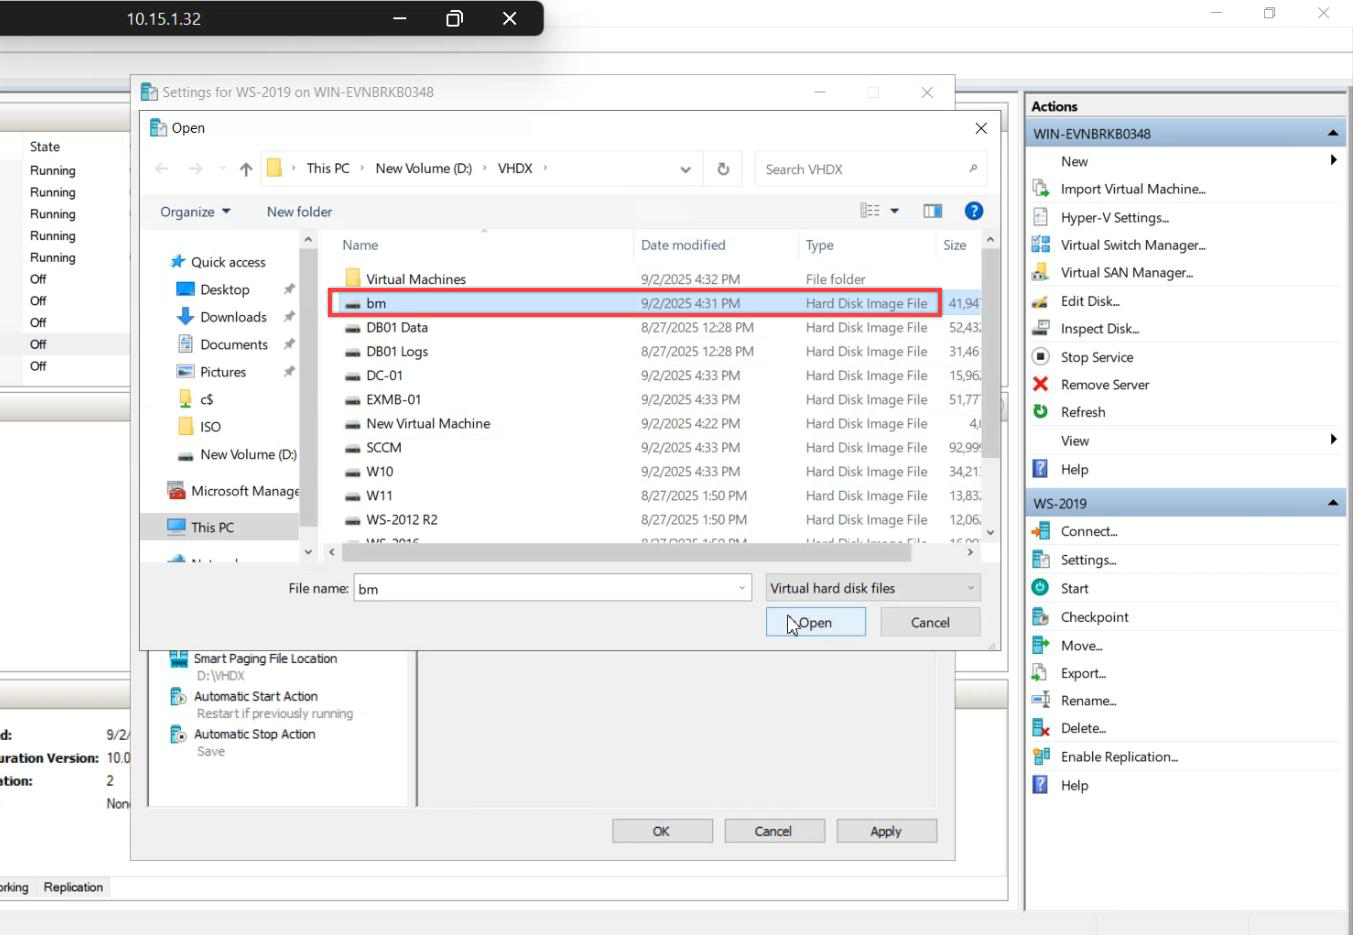Click the Inspect Disk icon

[x=1040, y=328]
